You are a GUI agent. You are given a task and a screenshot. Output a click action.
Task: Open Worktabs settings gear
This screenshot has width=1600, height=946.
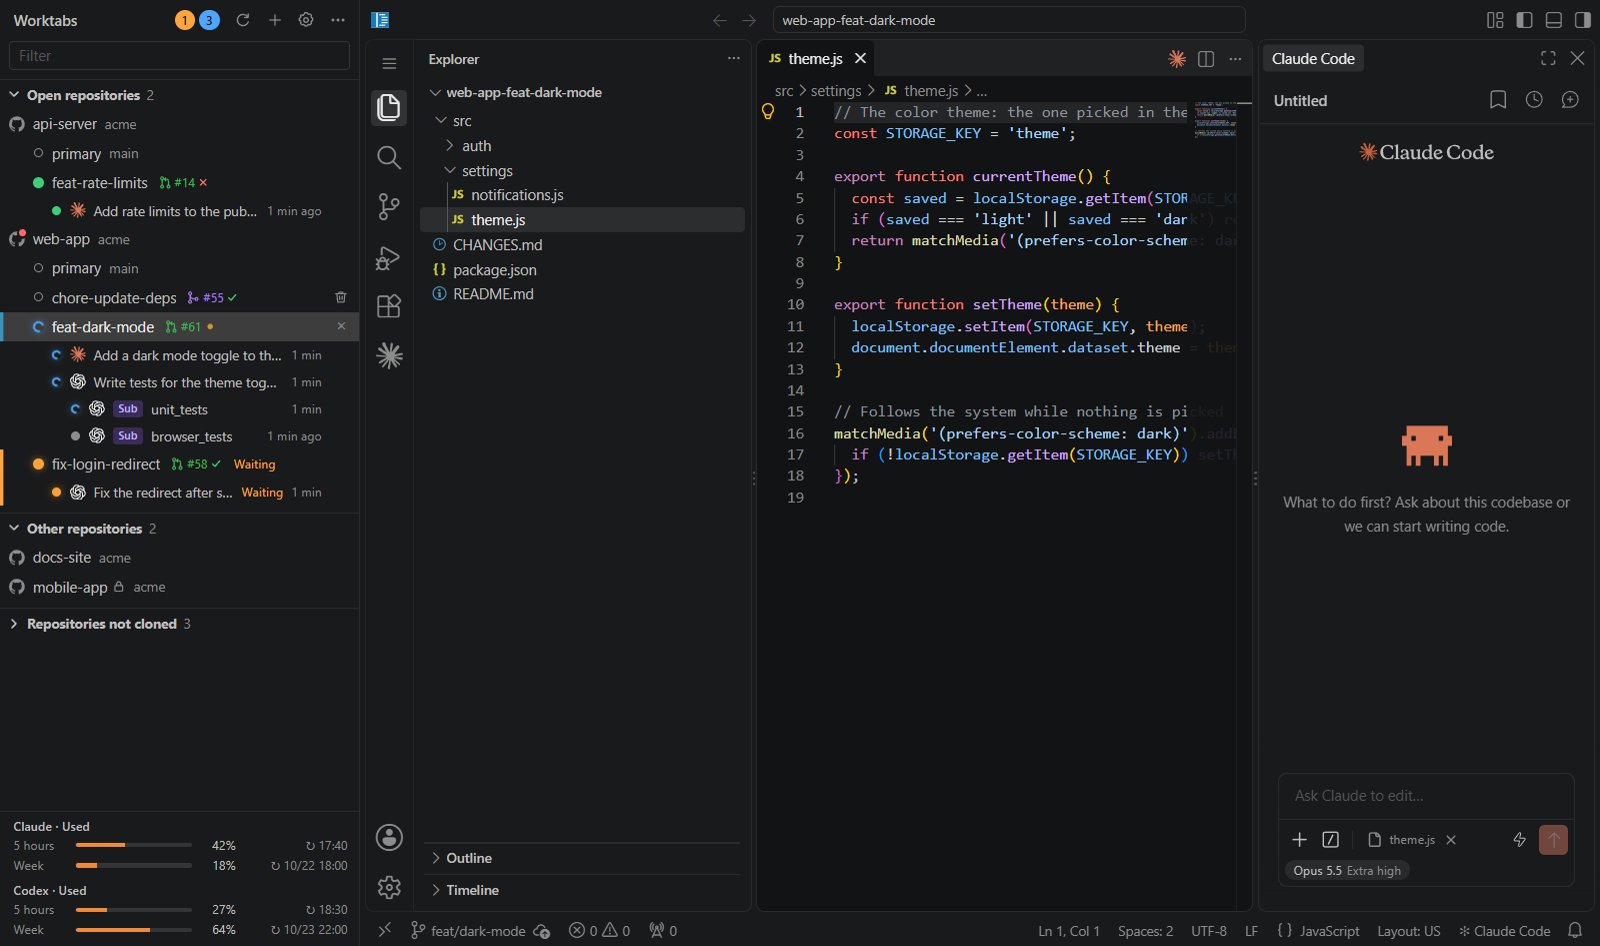point(306,20)
